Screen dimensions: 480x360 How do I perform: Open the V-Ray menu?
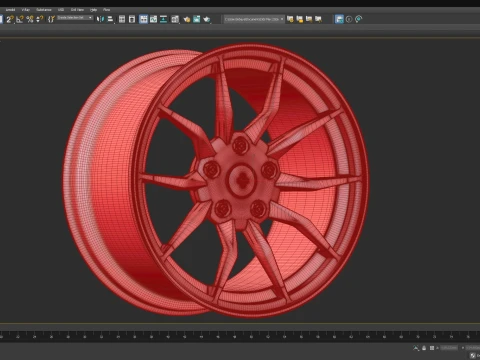pos(26,10)
